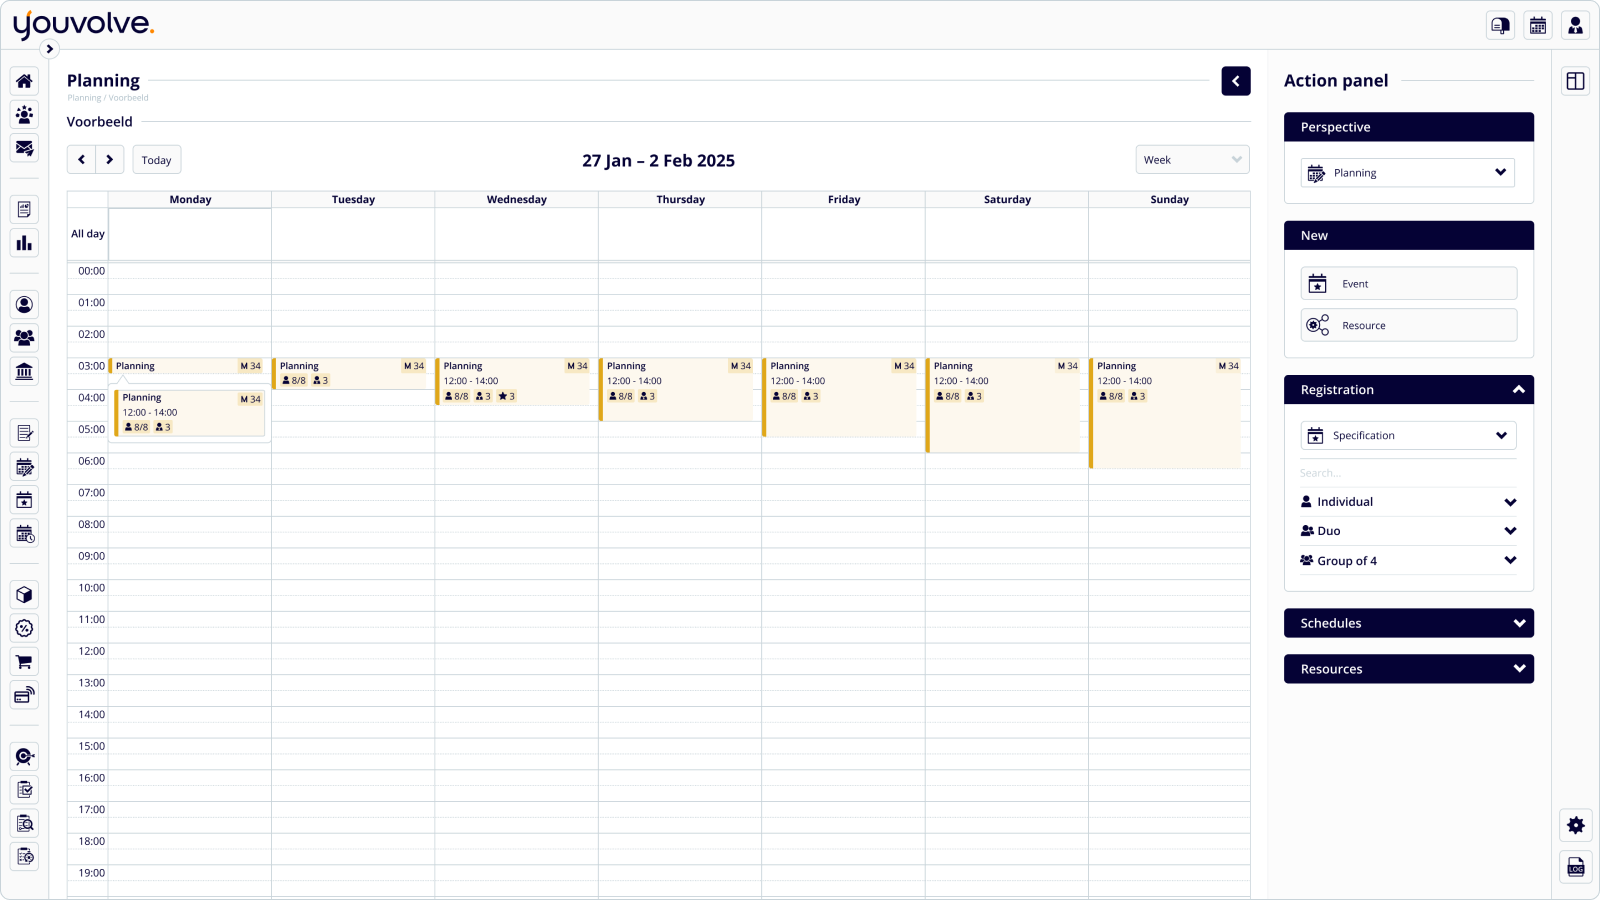The width and height of the screenshot is (1600, 900).
Task: Open Tuesday's Planning event
Action: 350,373
